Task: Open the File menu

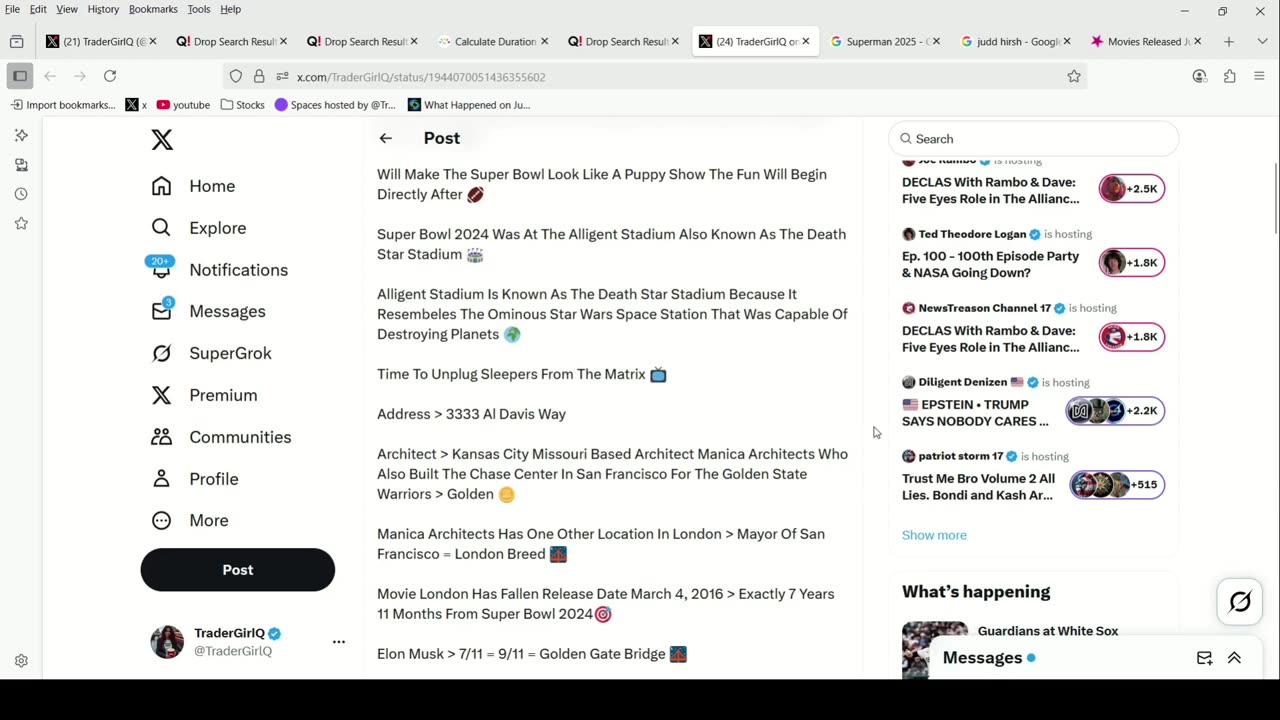Action: [x=12, y=9]
